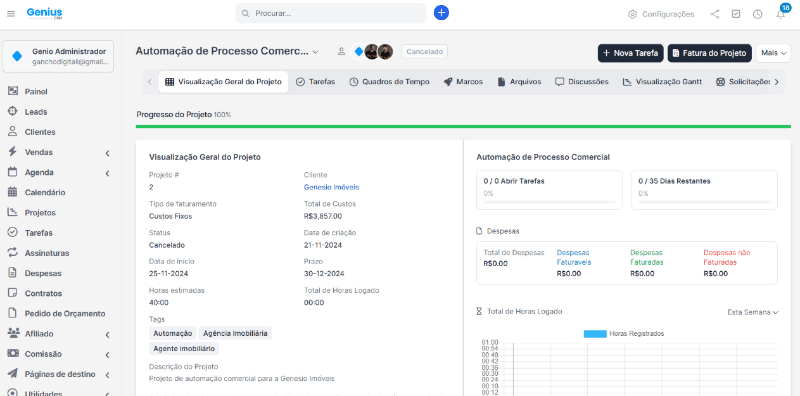Open Despesas in sidebar
Screen dimensions: 800x396
(43, 274)
